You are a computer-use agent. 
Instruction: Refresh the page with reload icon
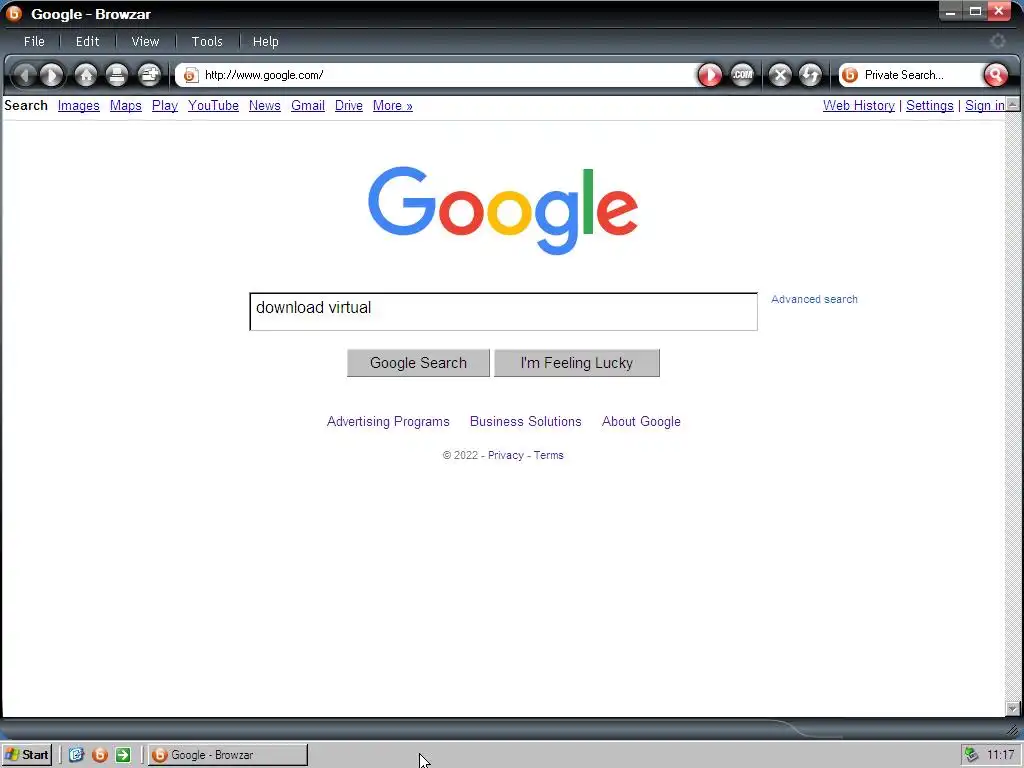click(x=810, y=75)
